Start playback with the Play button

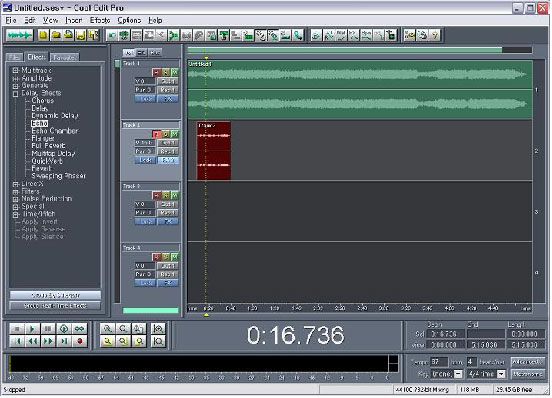[x=32, y=329]
